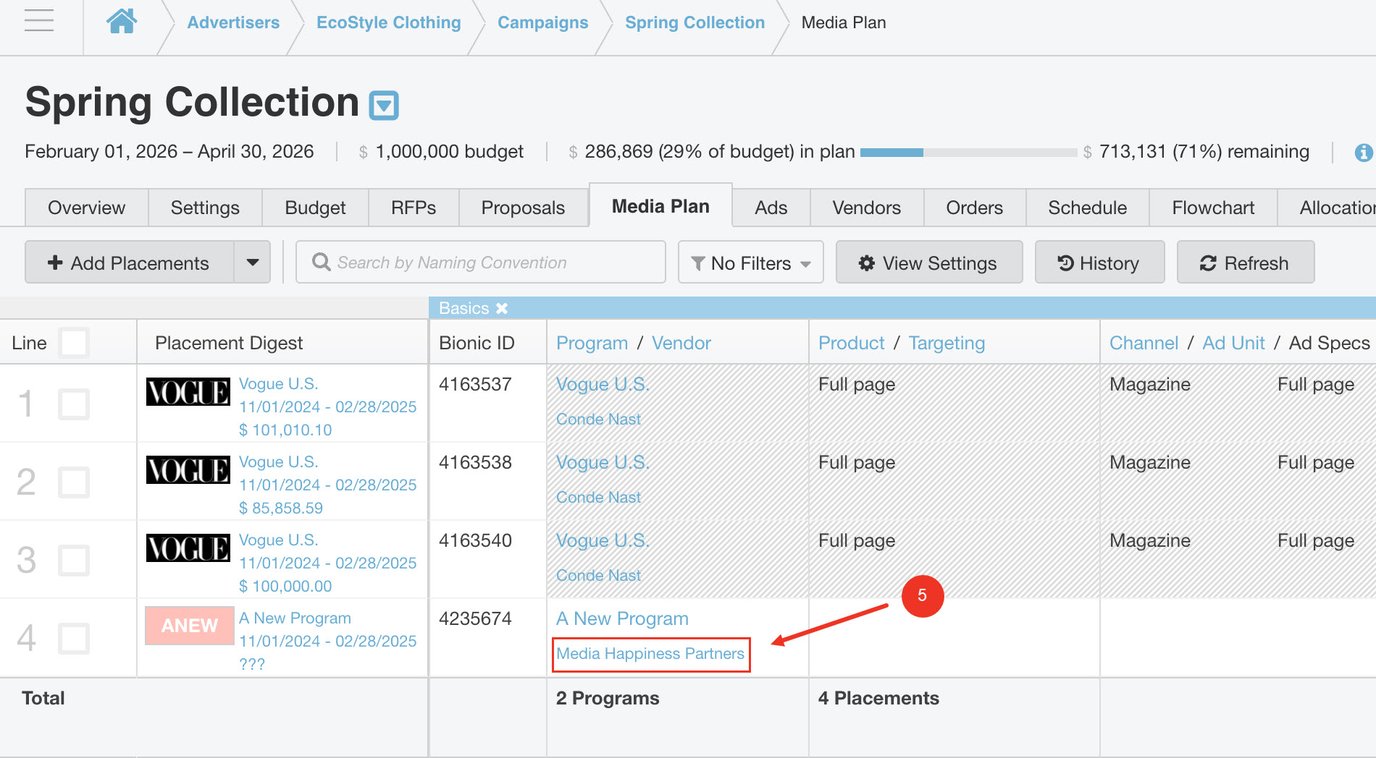
Task: Click the Add Placements button
Action: pyautogui.click(x=129, y=262)
